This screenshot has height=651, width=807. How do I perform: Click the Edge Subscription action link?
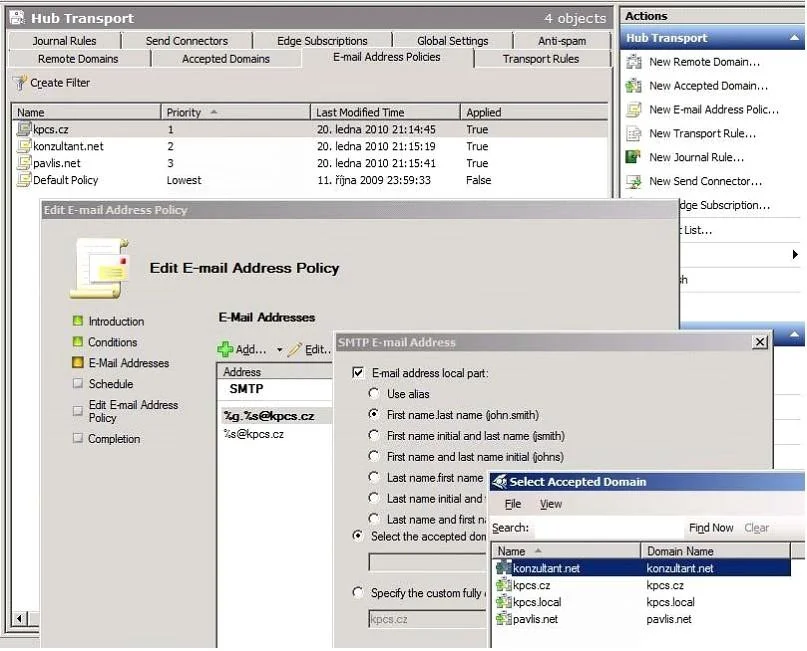coord(725,205)
